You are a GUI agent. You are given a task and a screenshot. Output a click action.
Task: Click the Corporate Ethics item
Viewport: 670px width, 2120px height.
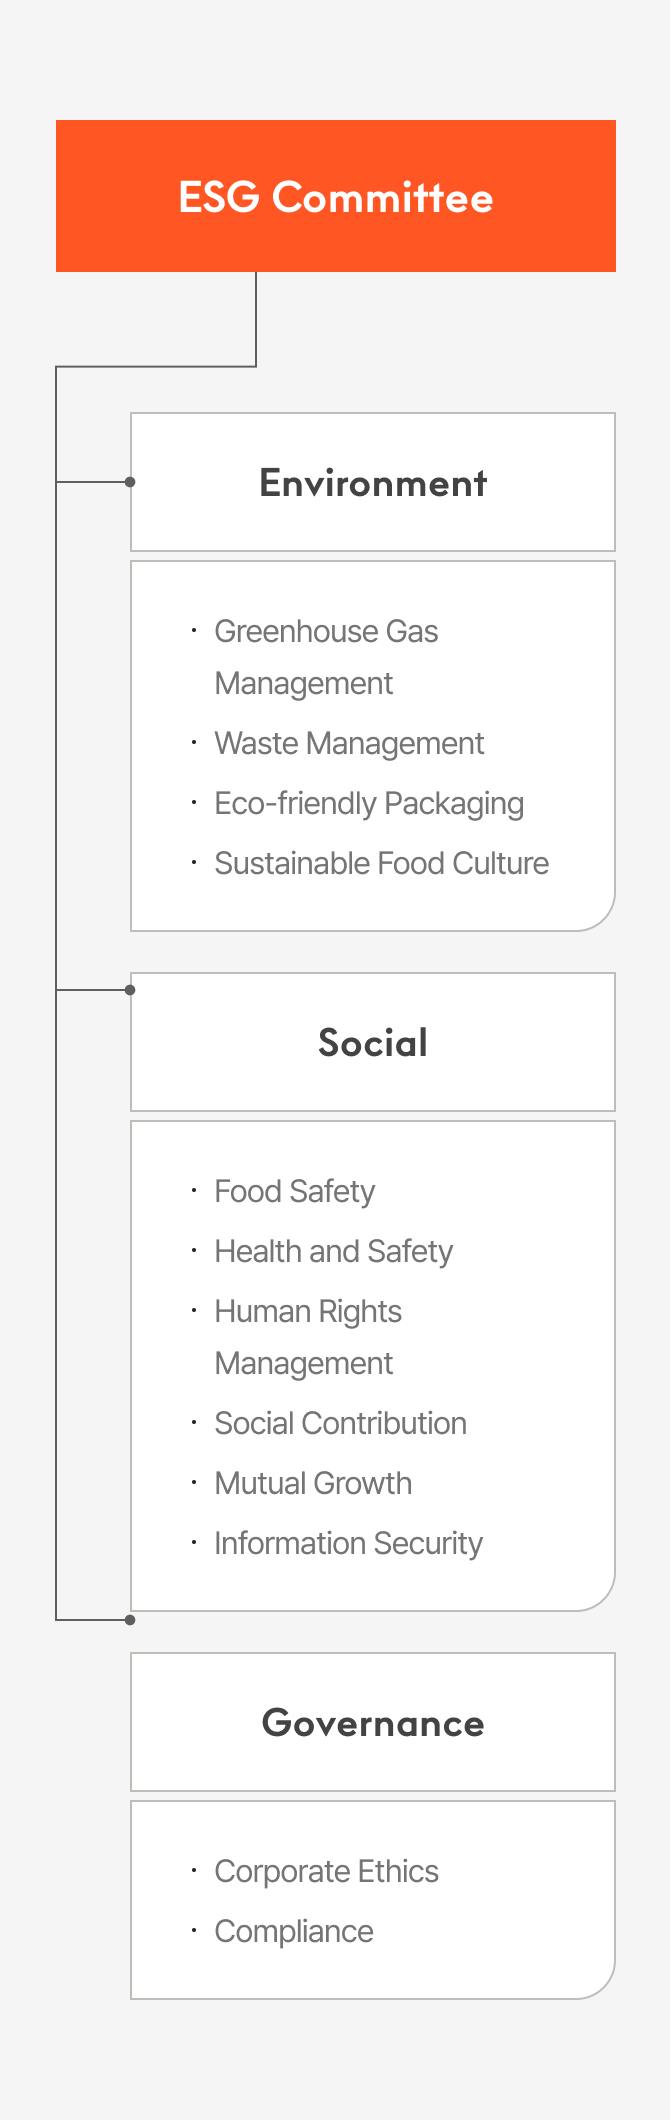(x=326, y=1871)
